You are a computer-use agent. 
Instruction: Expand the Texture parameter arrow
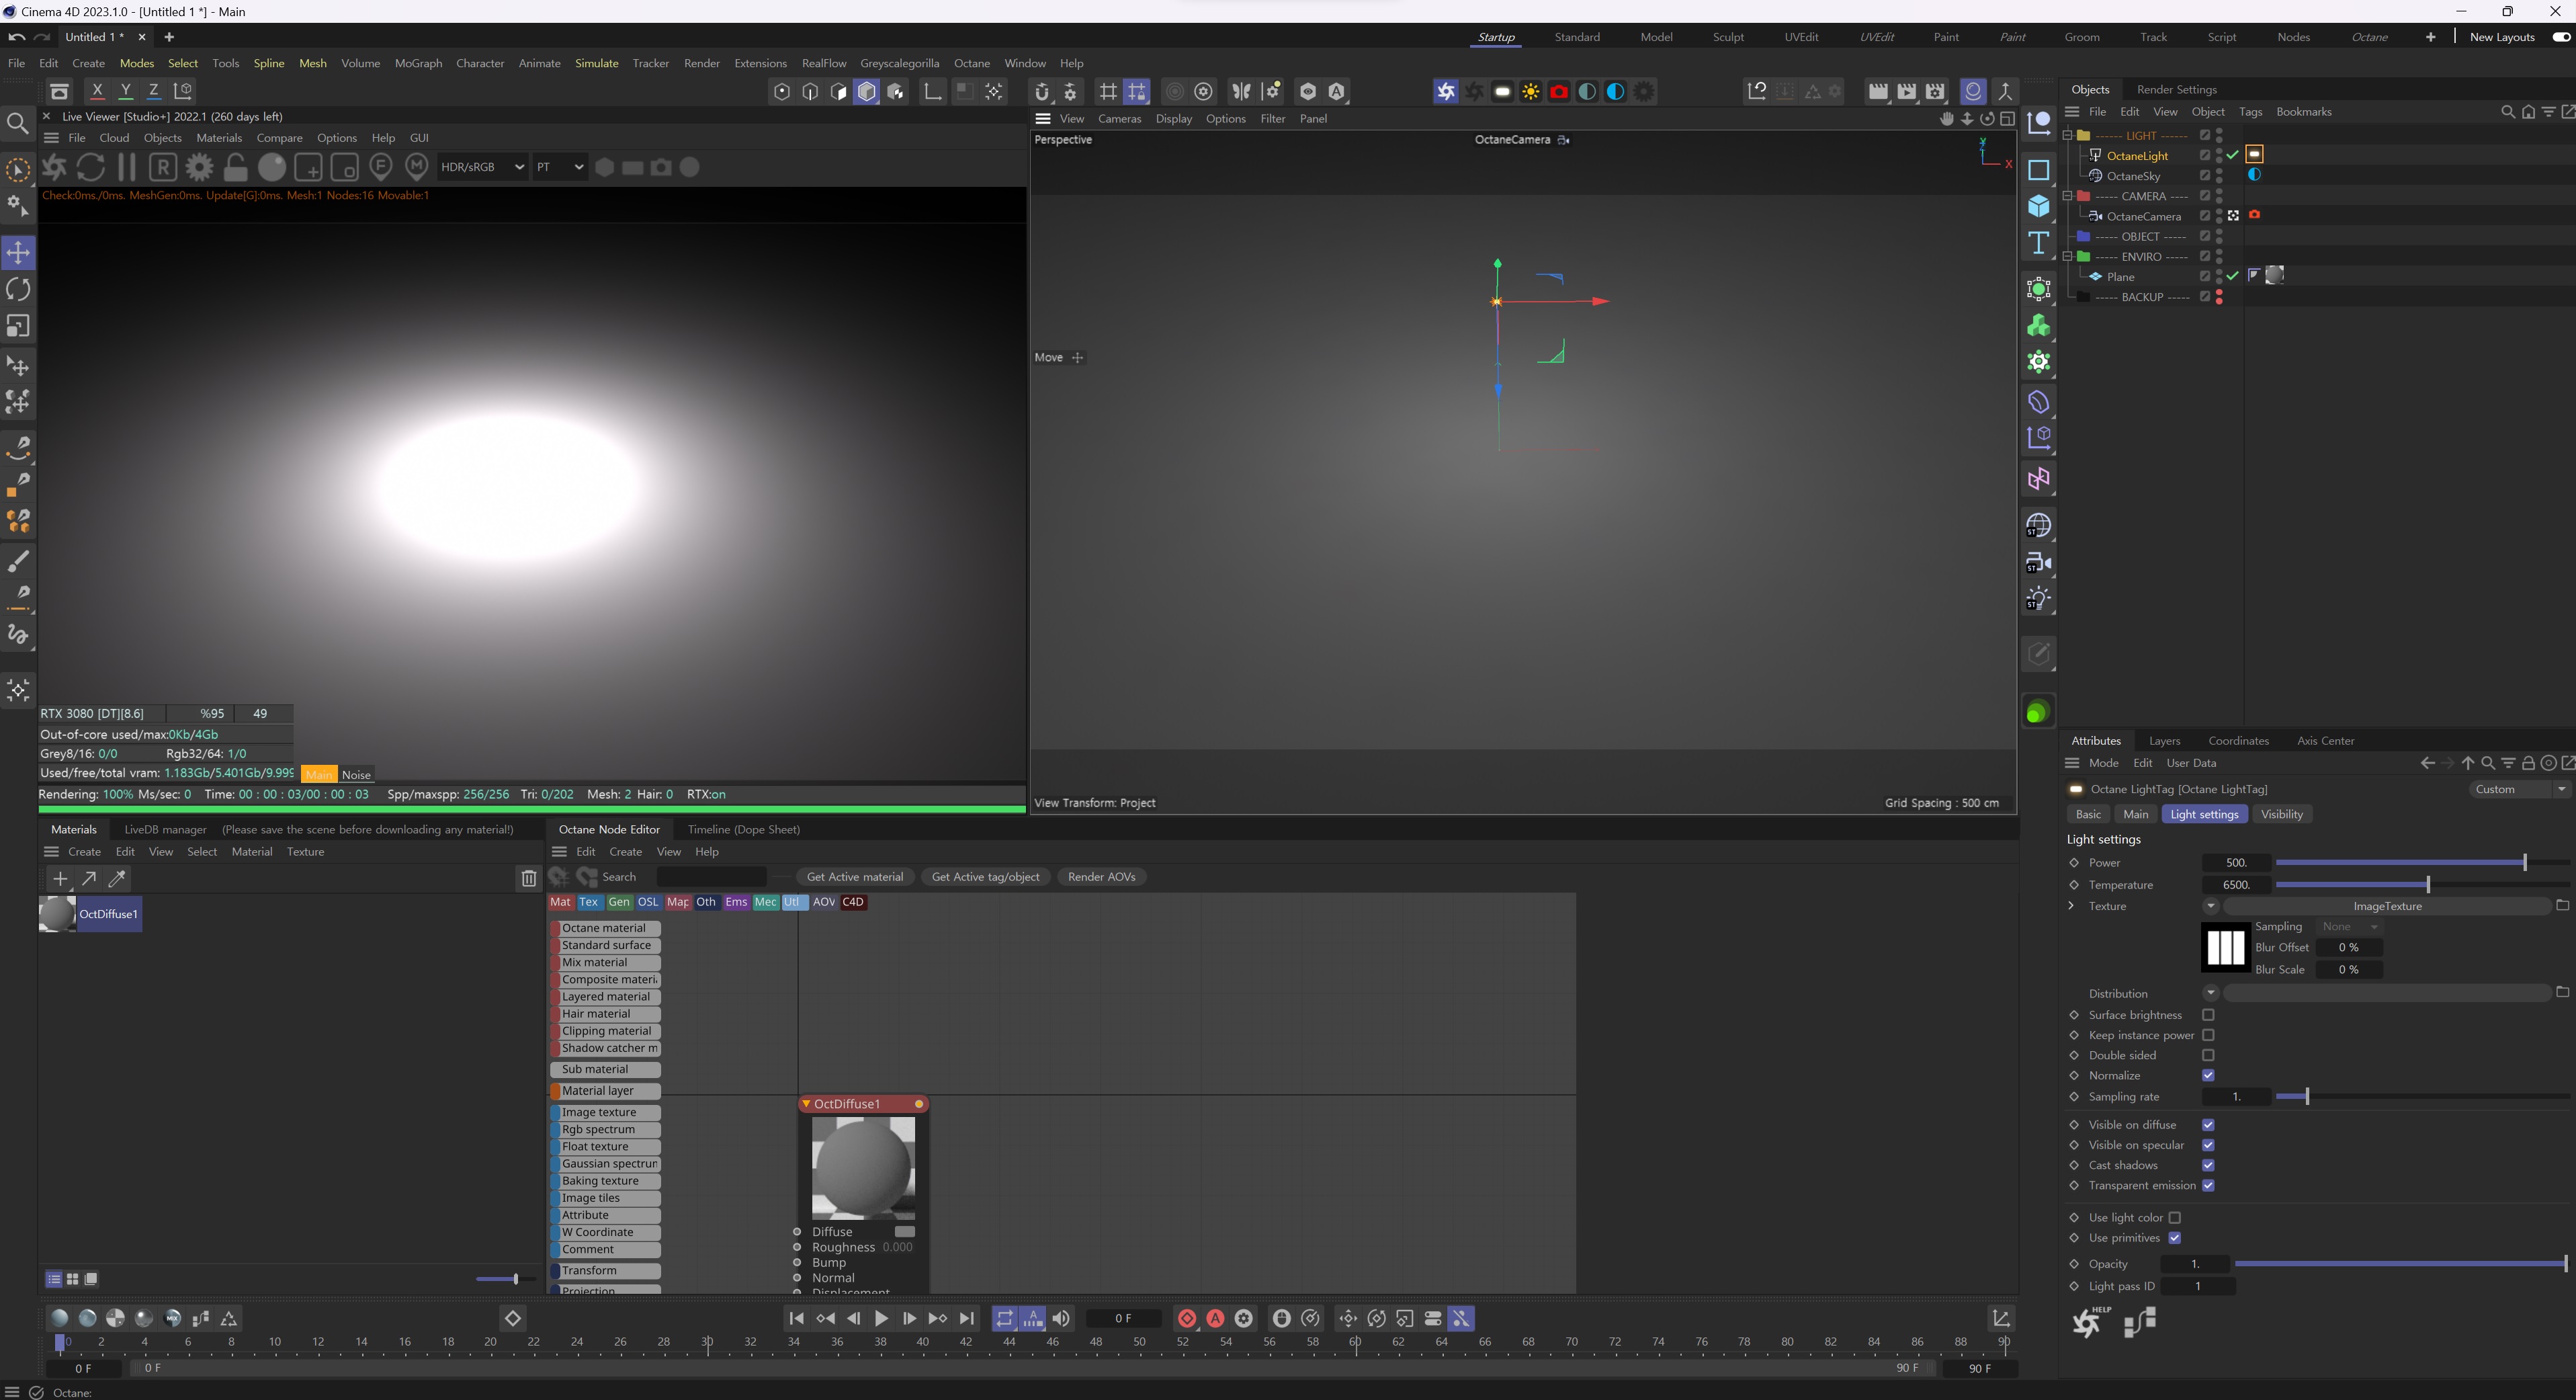2071,906
